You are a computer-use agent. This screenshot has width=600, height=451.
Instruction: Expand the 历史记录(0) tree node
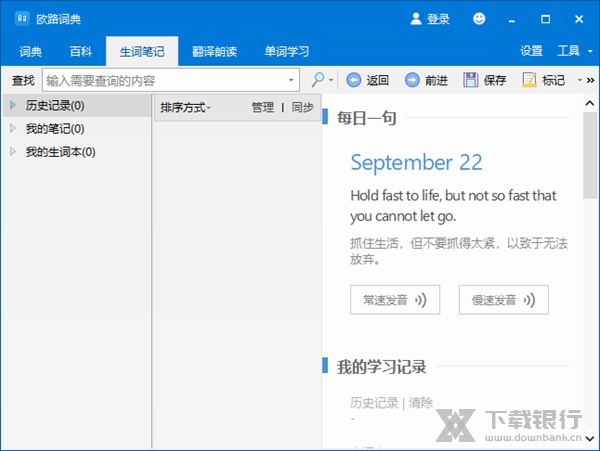[13, 105]
